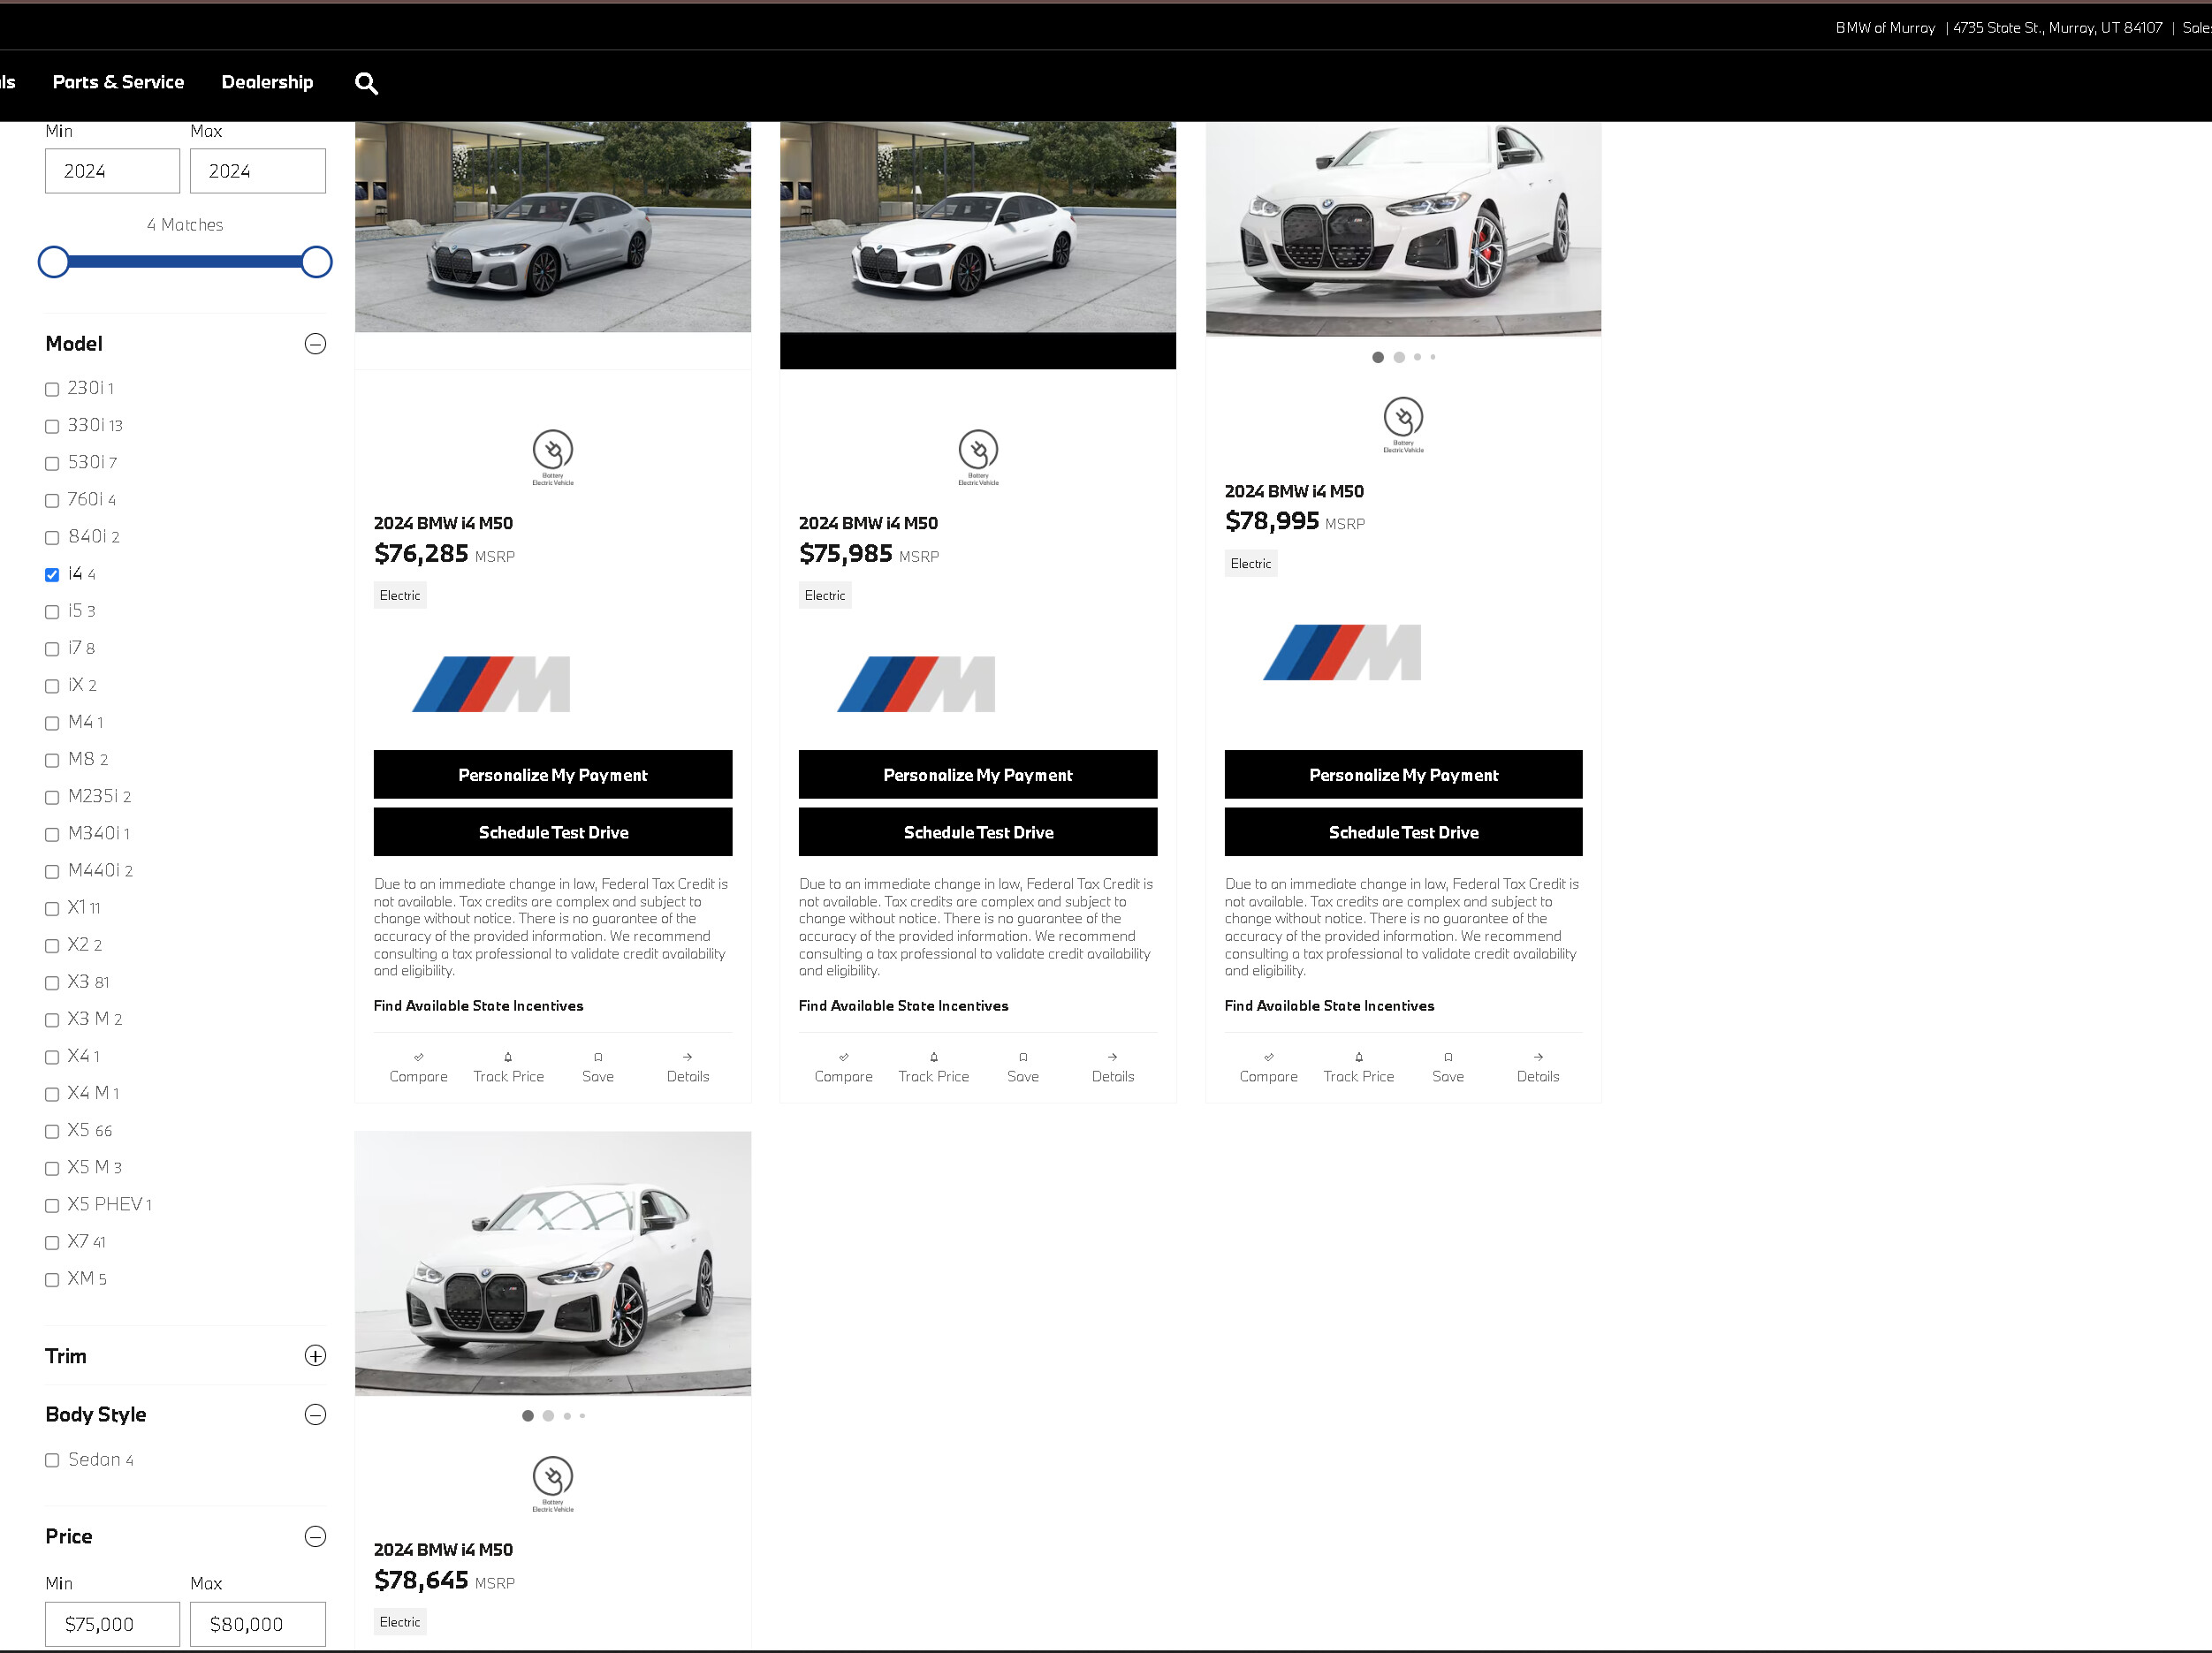Personalize payment for the $76,285 i4

point(553,775)
